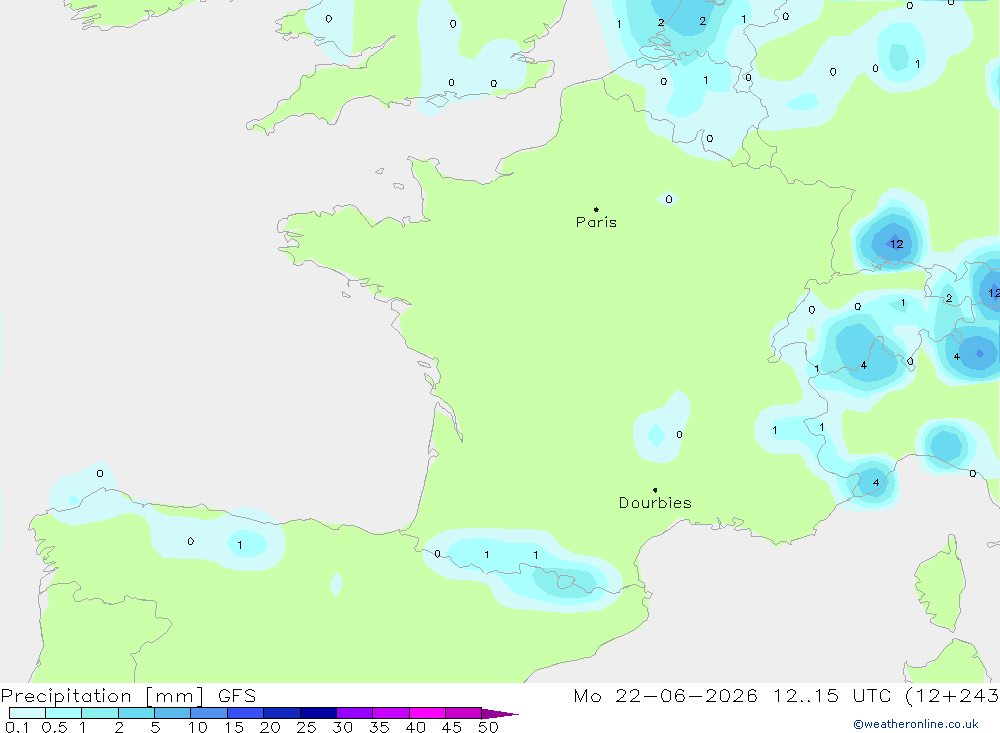Screen dimensions: 1000x733
Task: Click the 4 mm value near Mediterranean coast
Action: click(876, 482)
